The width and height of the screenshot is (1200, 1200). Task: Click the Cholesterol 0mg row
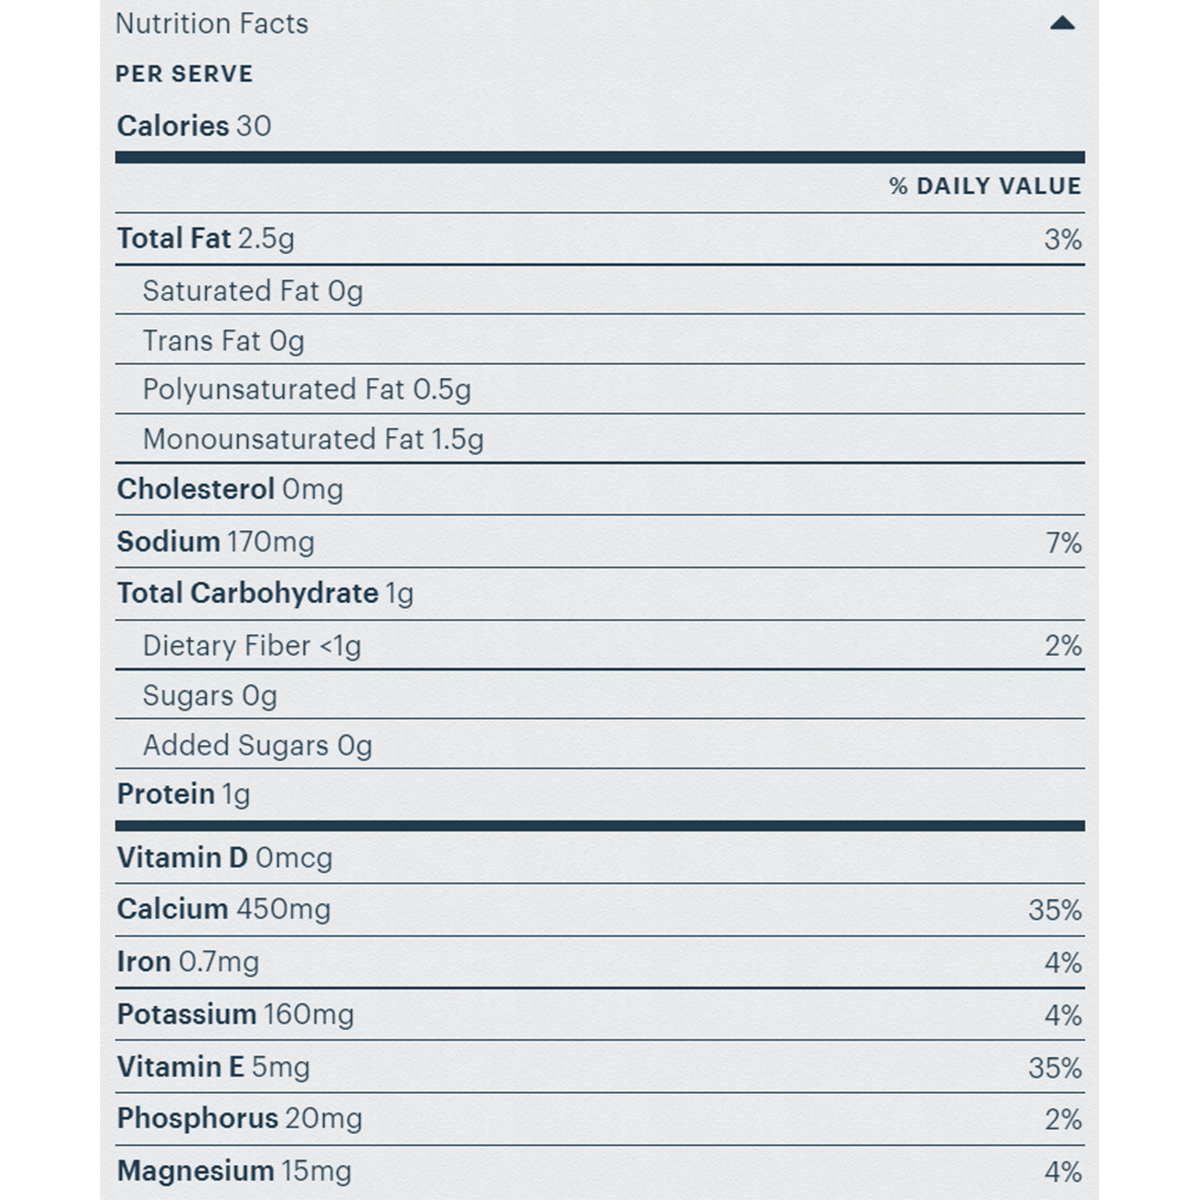click(230, 489)
